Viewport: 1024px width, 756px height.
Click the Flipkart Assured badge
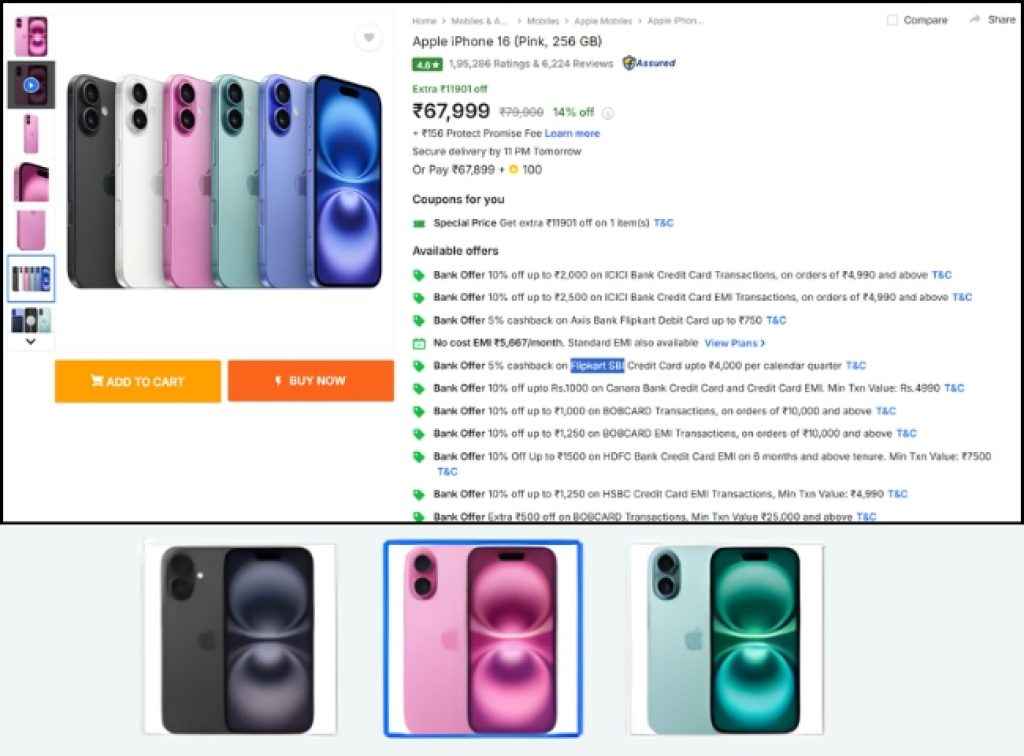tap(651, 62)
